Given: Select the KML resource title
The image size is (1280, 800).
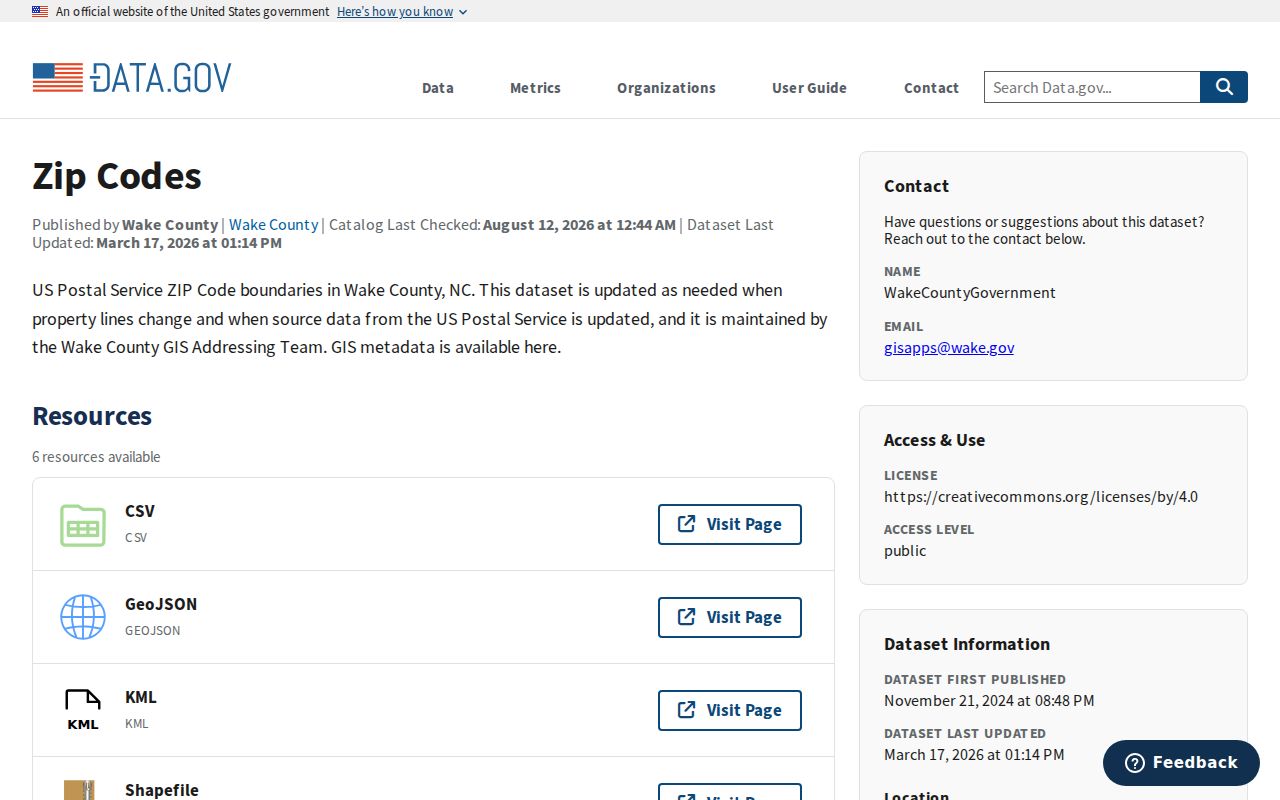Looking at the screenshot, I should pyautogui.click(x=141, y=697).
